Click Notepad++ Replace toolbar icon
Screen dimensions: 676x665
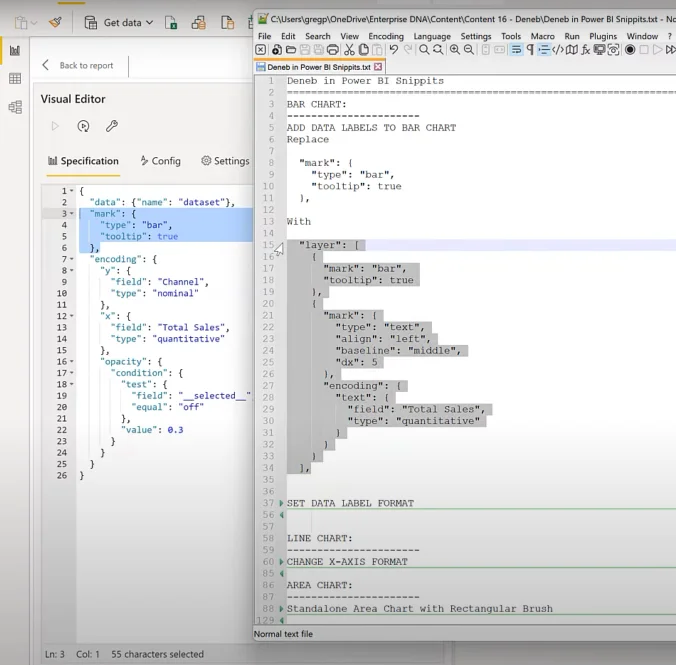[438, 50]
